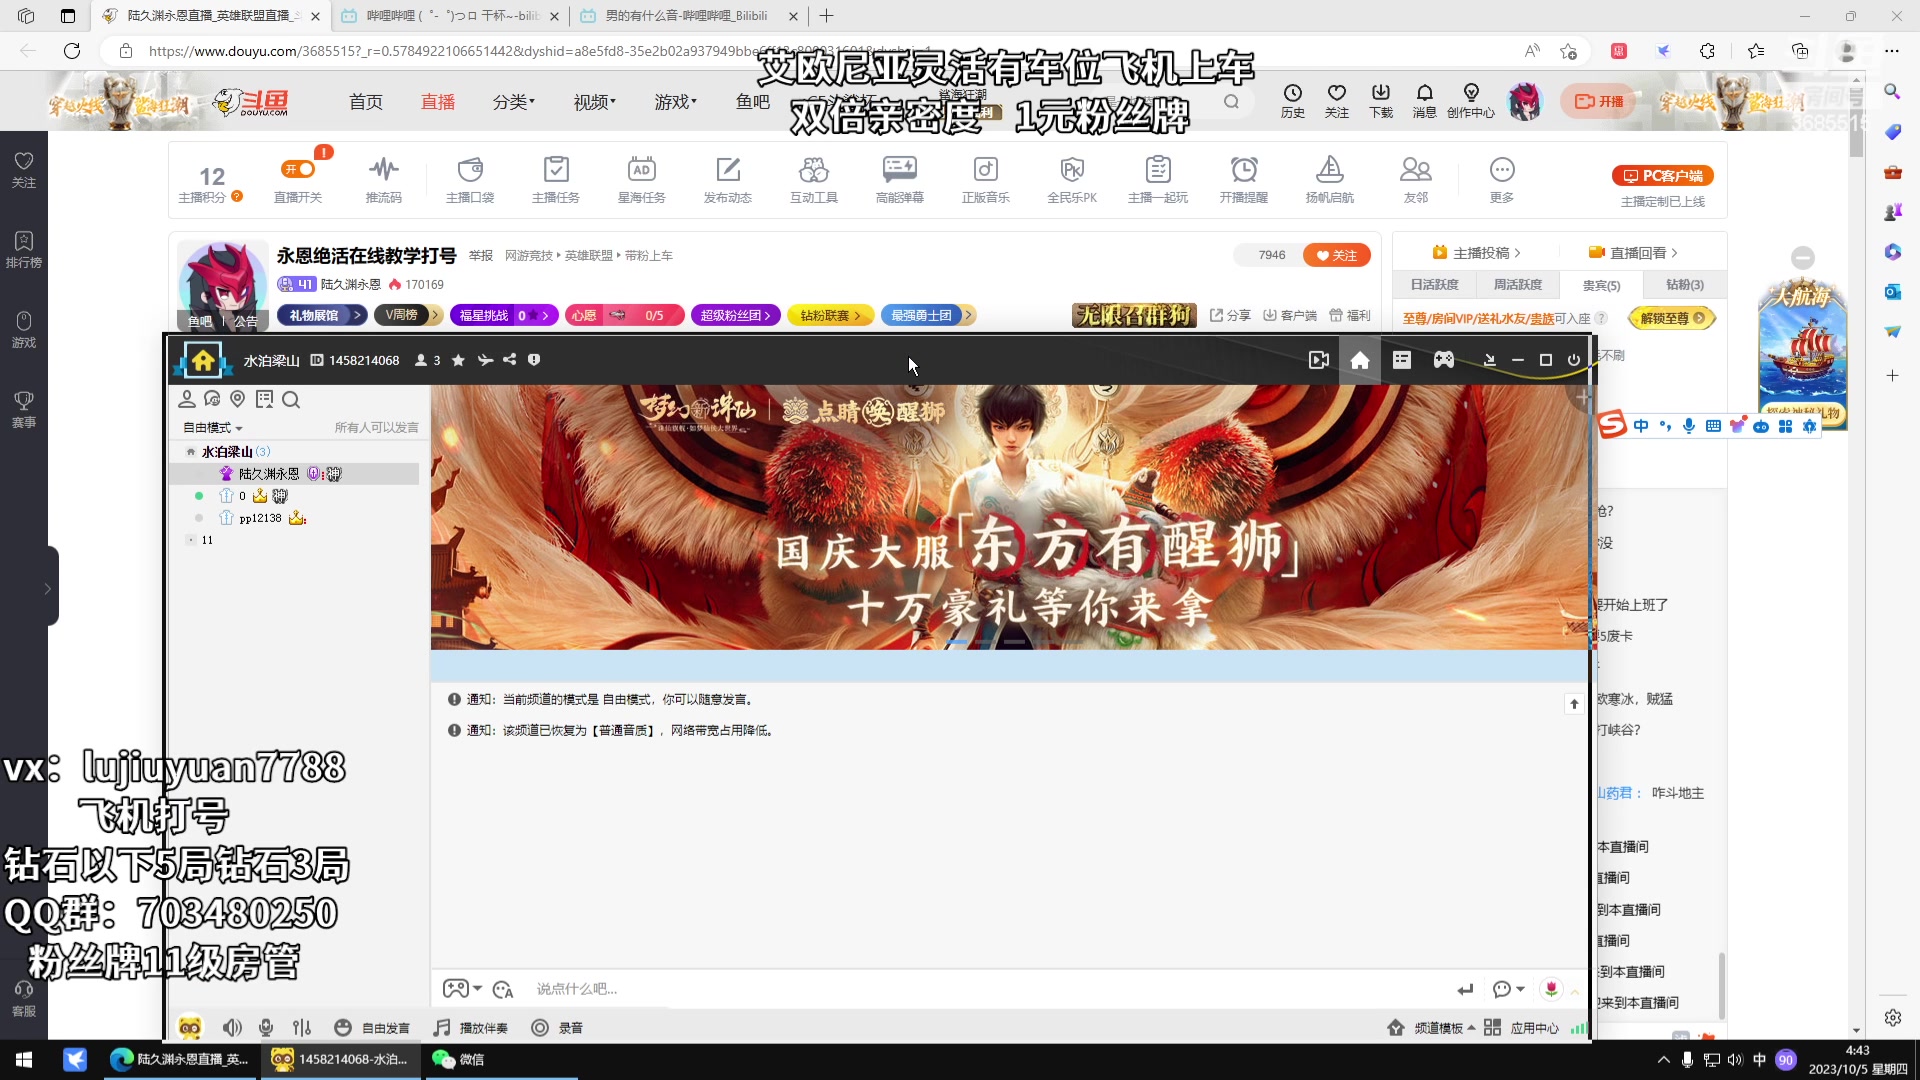Screen dimensions: 1920x1080
Task: Expand the YY chat game emoji dropdown
Action: [462, 989]
